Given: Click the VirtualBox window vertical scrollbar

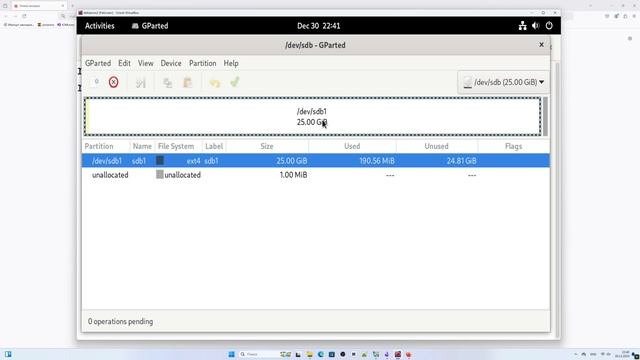Looking at the screenshot, I should (x=558, y=200).
